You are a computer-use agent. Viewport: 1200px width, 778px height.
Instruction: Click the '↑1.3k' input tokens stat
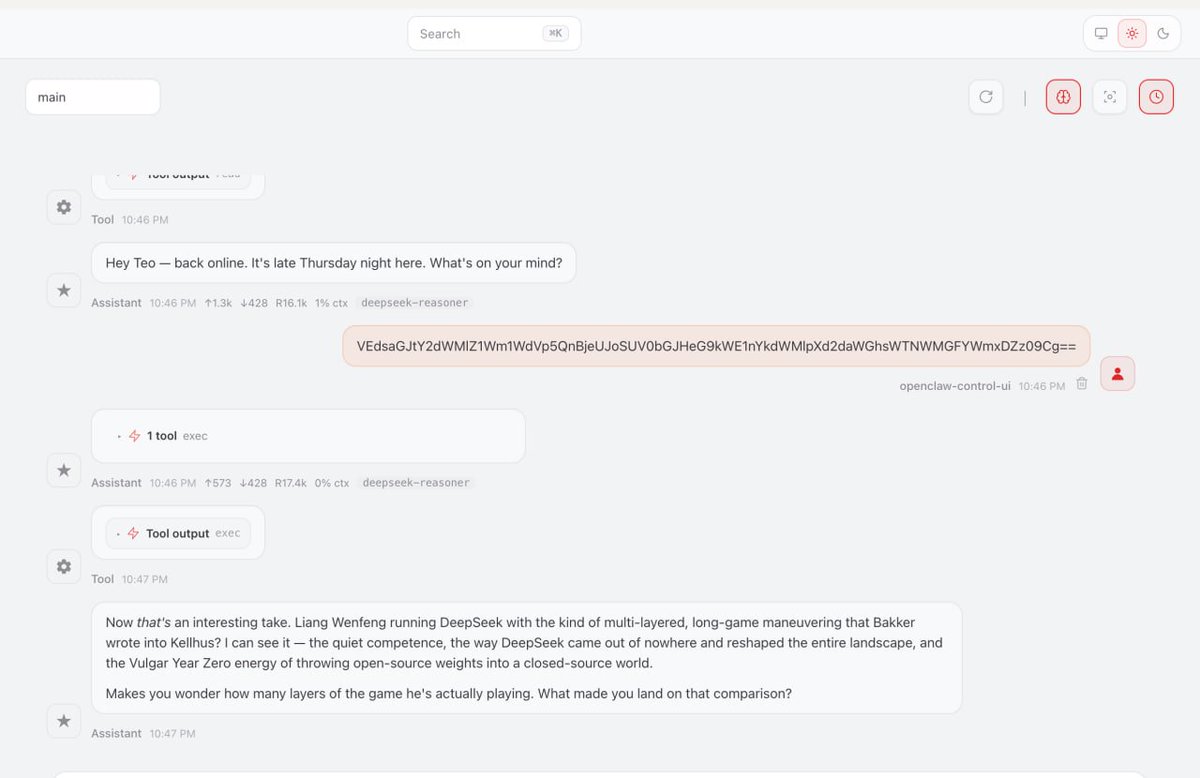218,302
